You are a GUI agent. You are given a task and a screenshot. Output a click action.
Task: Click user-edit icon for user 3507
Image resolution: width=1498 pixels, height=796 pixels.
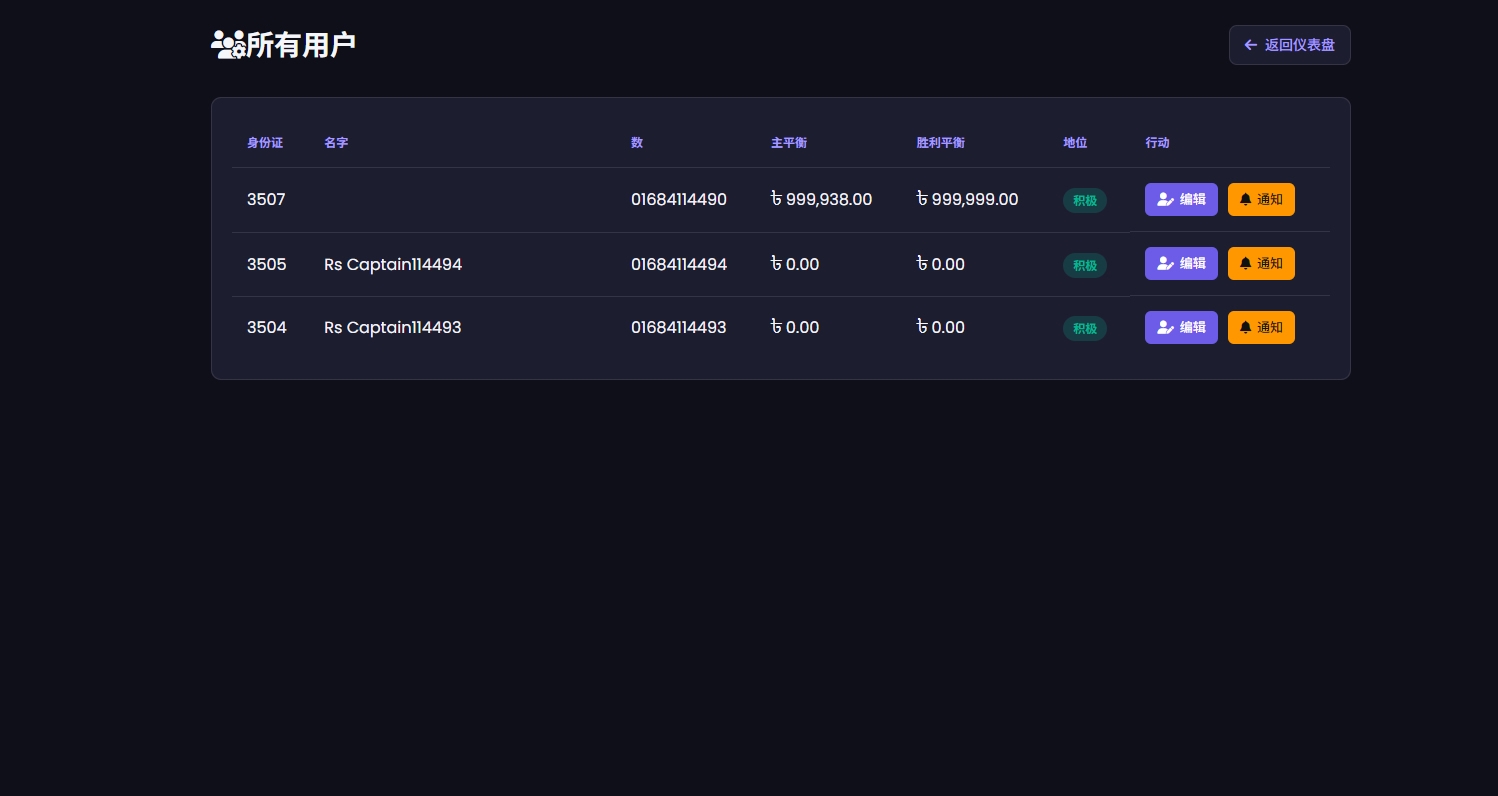tap(1165, 200)
